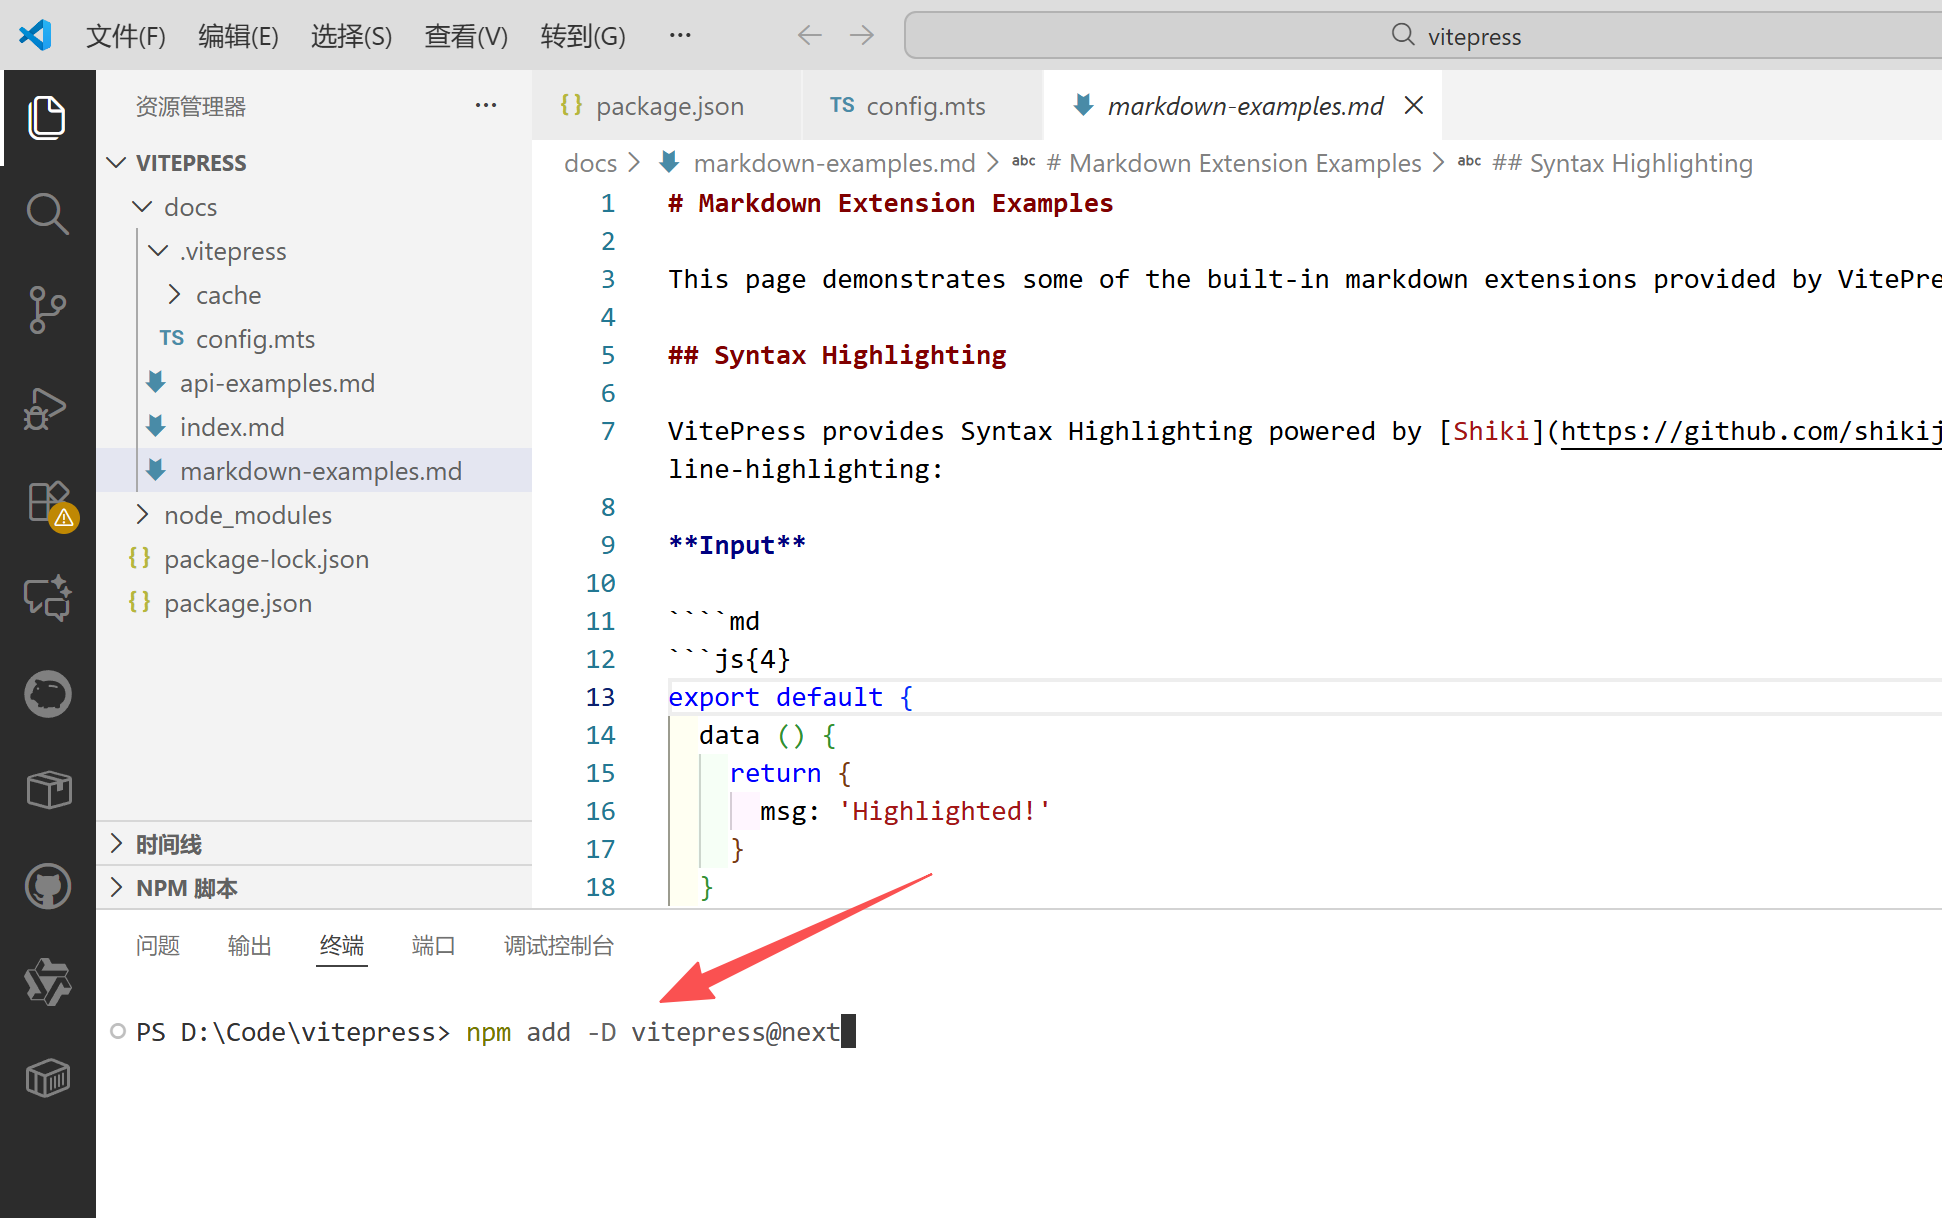Open the Search view icon
The height and width of the screenshot is (1218, 1942).
pyautogui.click(x=47, y=214)
